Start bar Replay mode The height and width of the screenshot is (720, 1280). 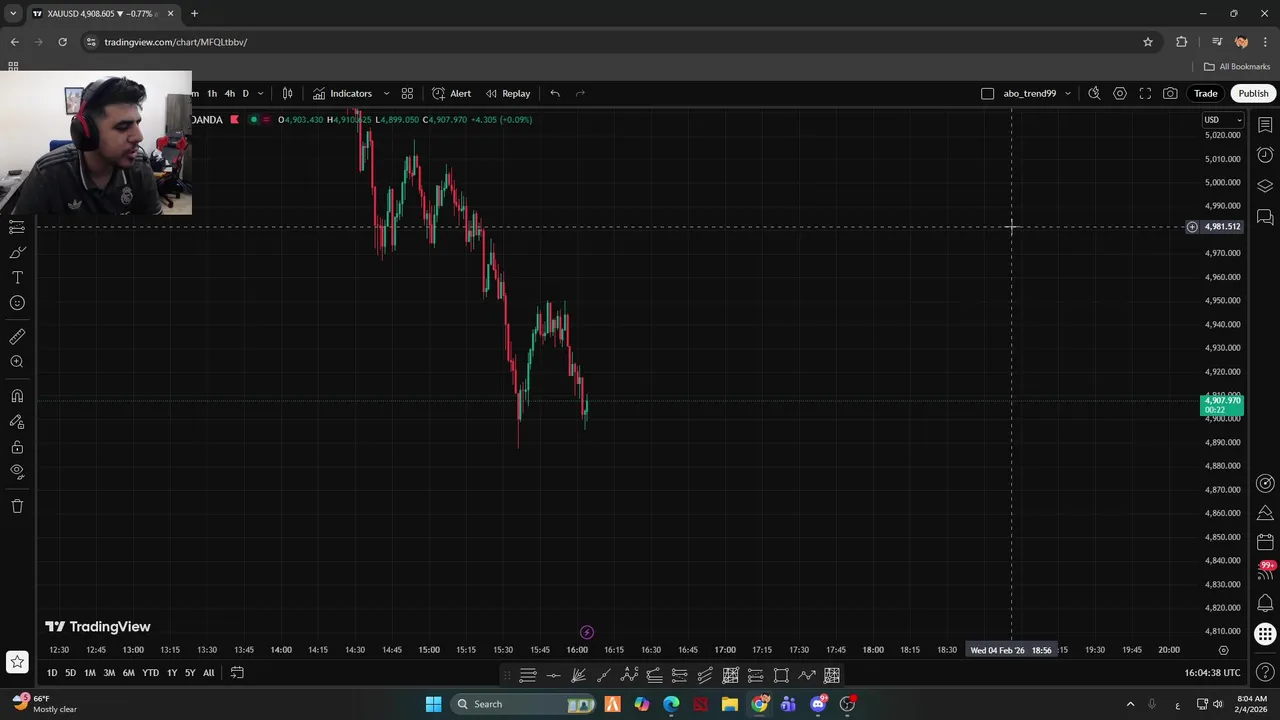click(508, 93)
